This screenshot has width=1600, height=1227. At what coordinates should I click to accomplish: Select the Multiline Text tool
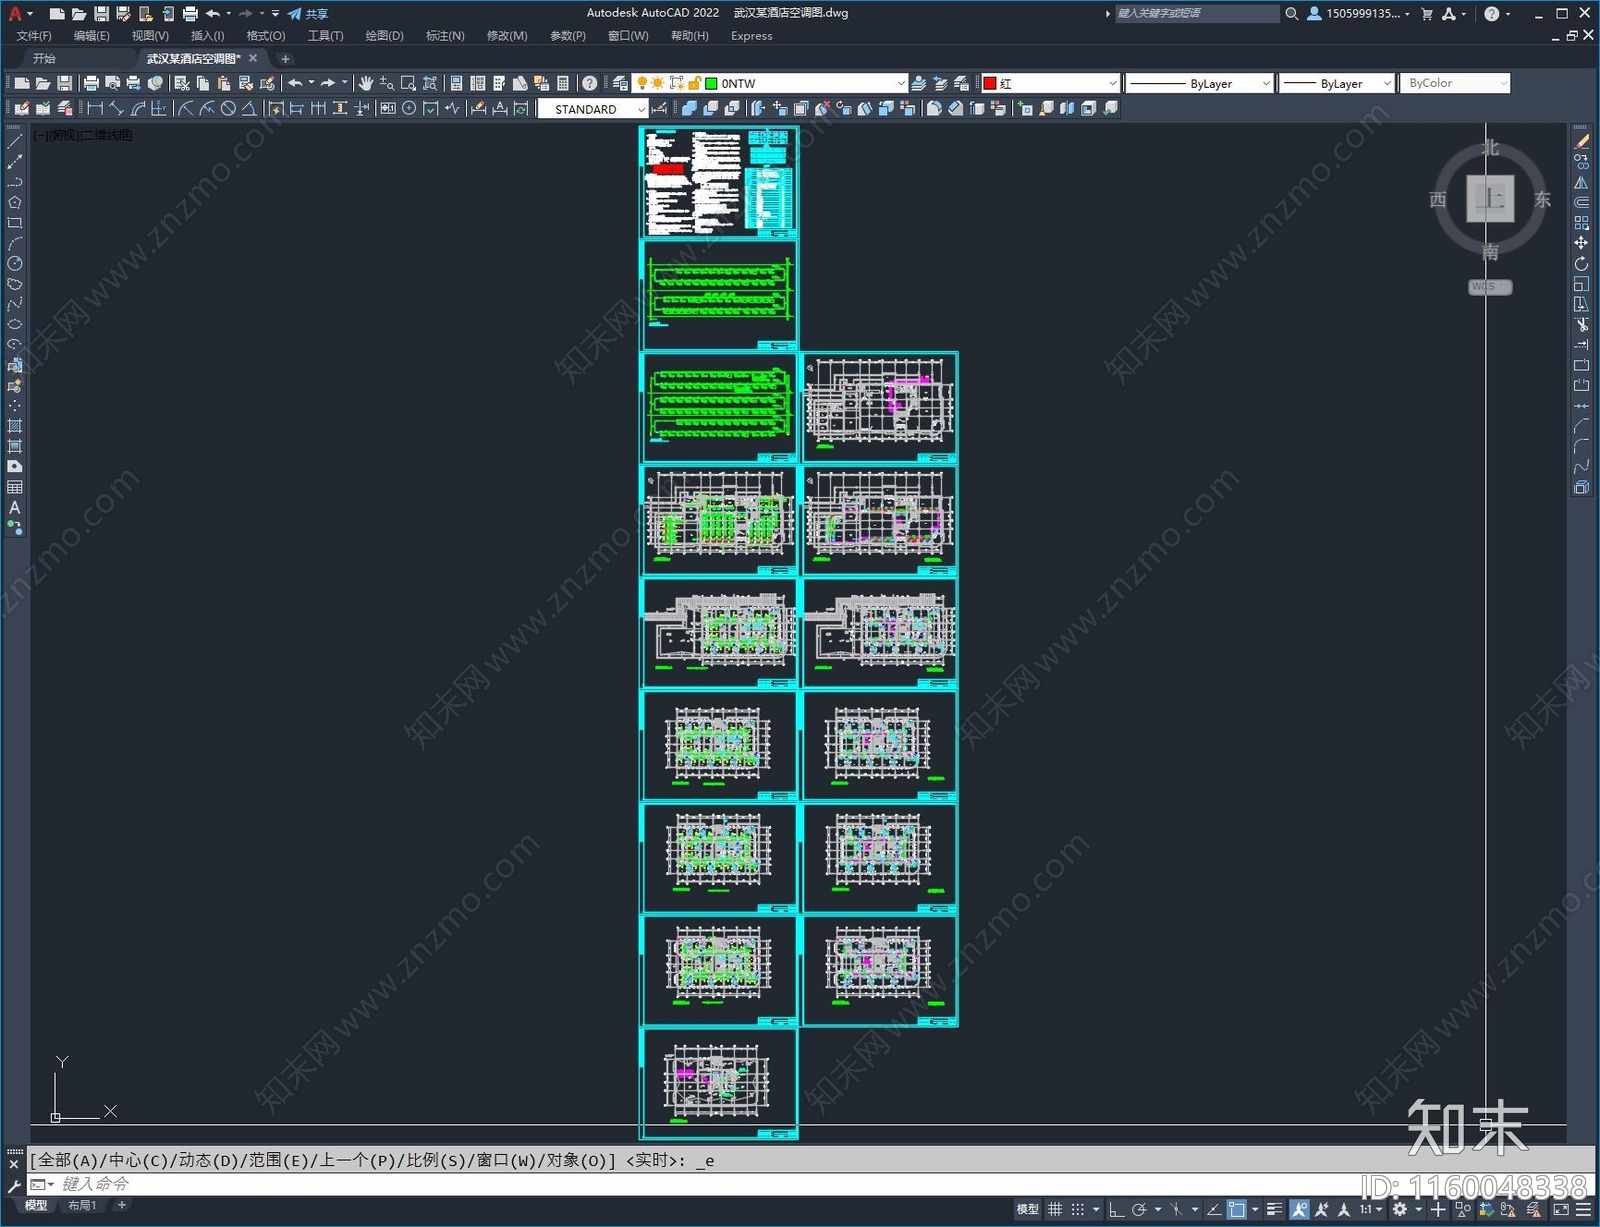14,508
